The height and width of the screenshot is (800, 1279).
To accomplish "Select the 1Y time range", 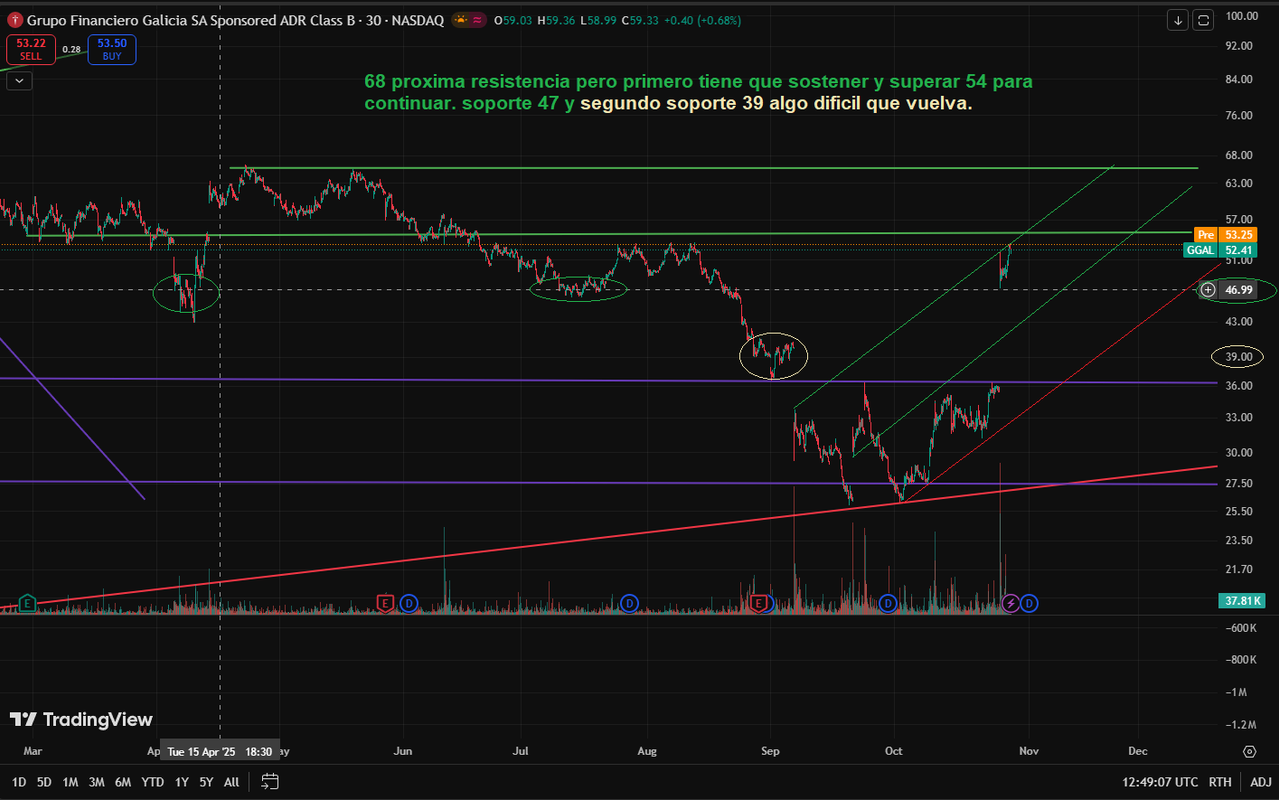I will (181, 782).
